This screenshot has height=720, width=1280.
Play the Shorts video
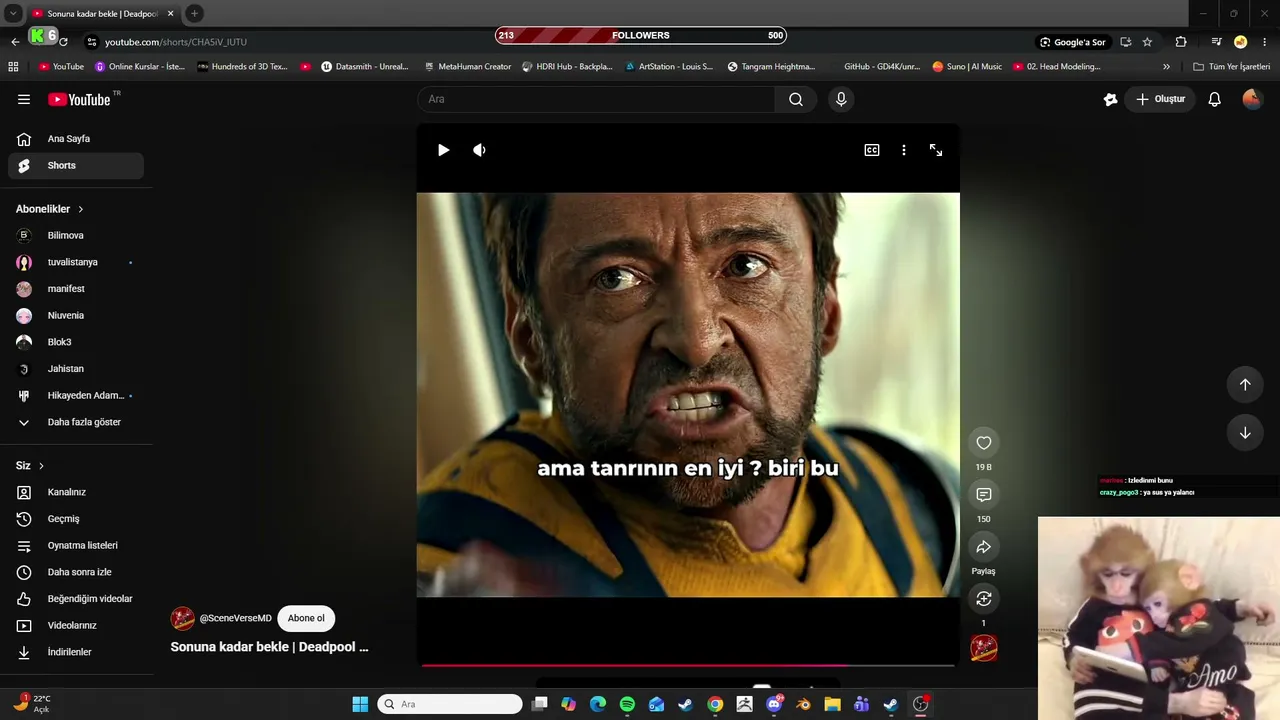(443, 150)
